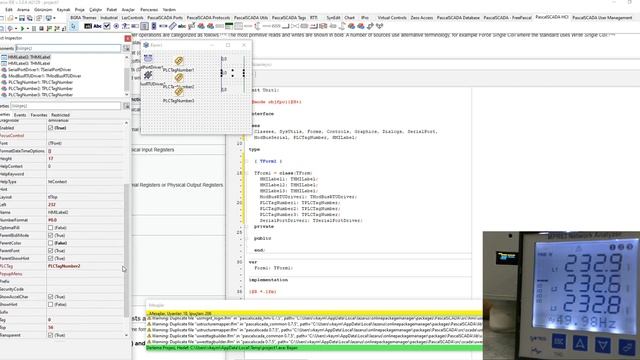The height and width of the screenshot is (360, 640).
Task: Pick the dark edit-box component in palette
Action: pyautogui.click(x=88, y=26)
